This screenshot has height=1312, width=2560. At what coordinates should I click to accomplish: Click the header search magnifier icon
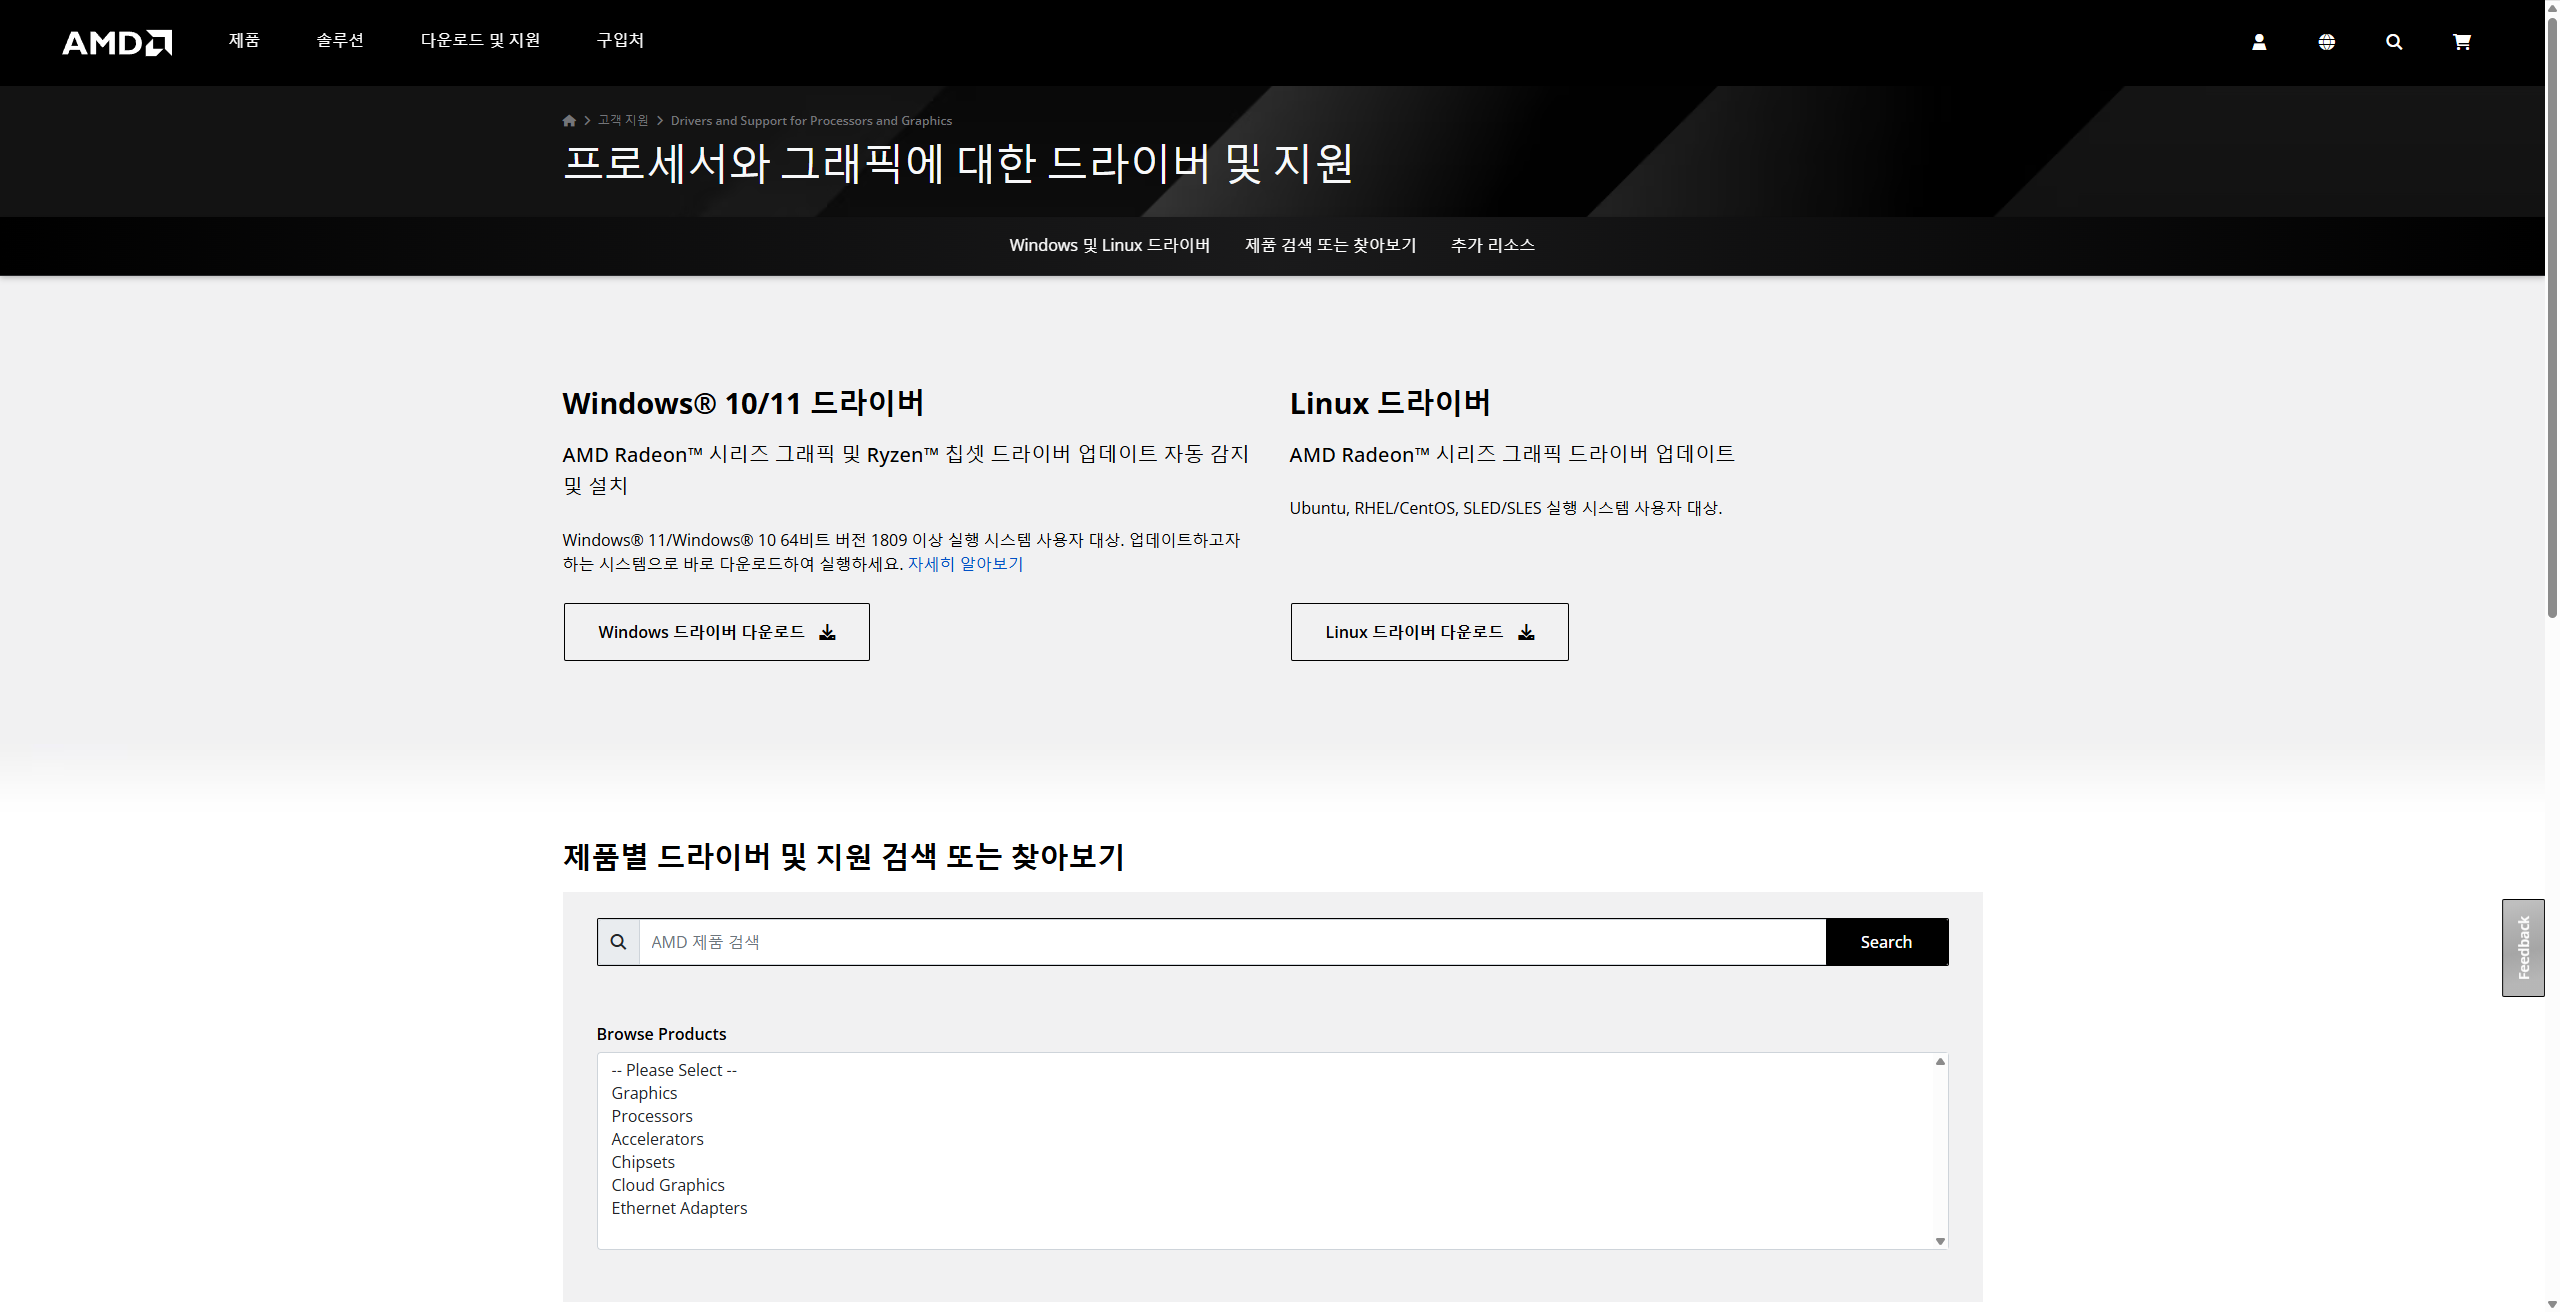[2394, 42]
